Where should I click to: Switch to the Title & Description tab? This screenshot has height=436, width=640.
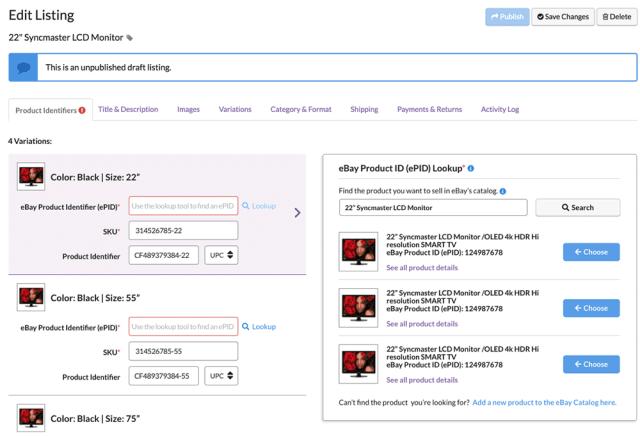point(128,109)
